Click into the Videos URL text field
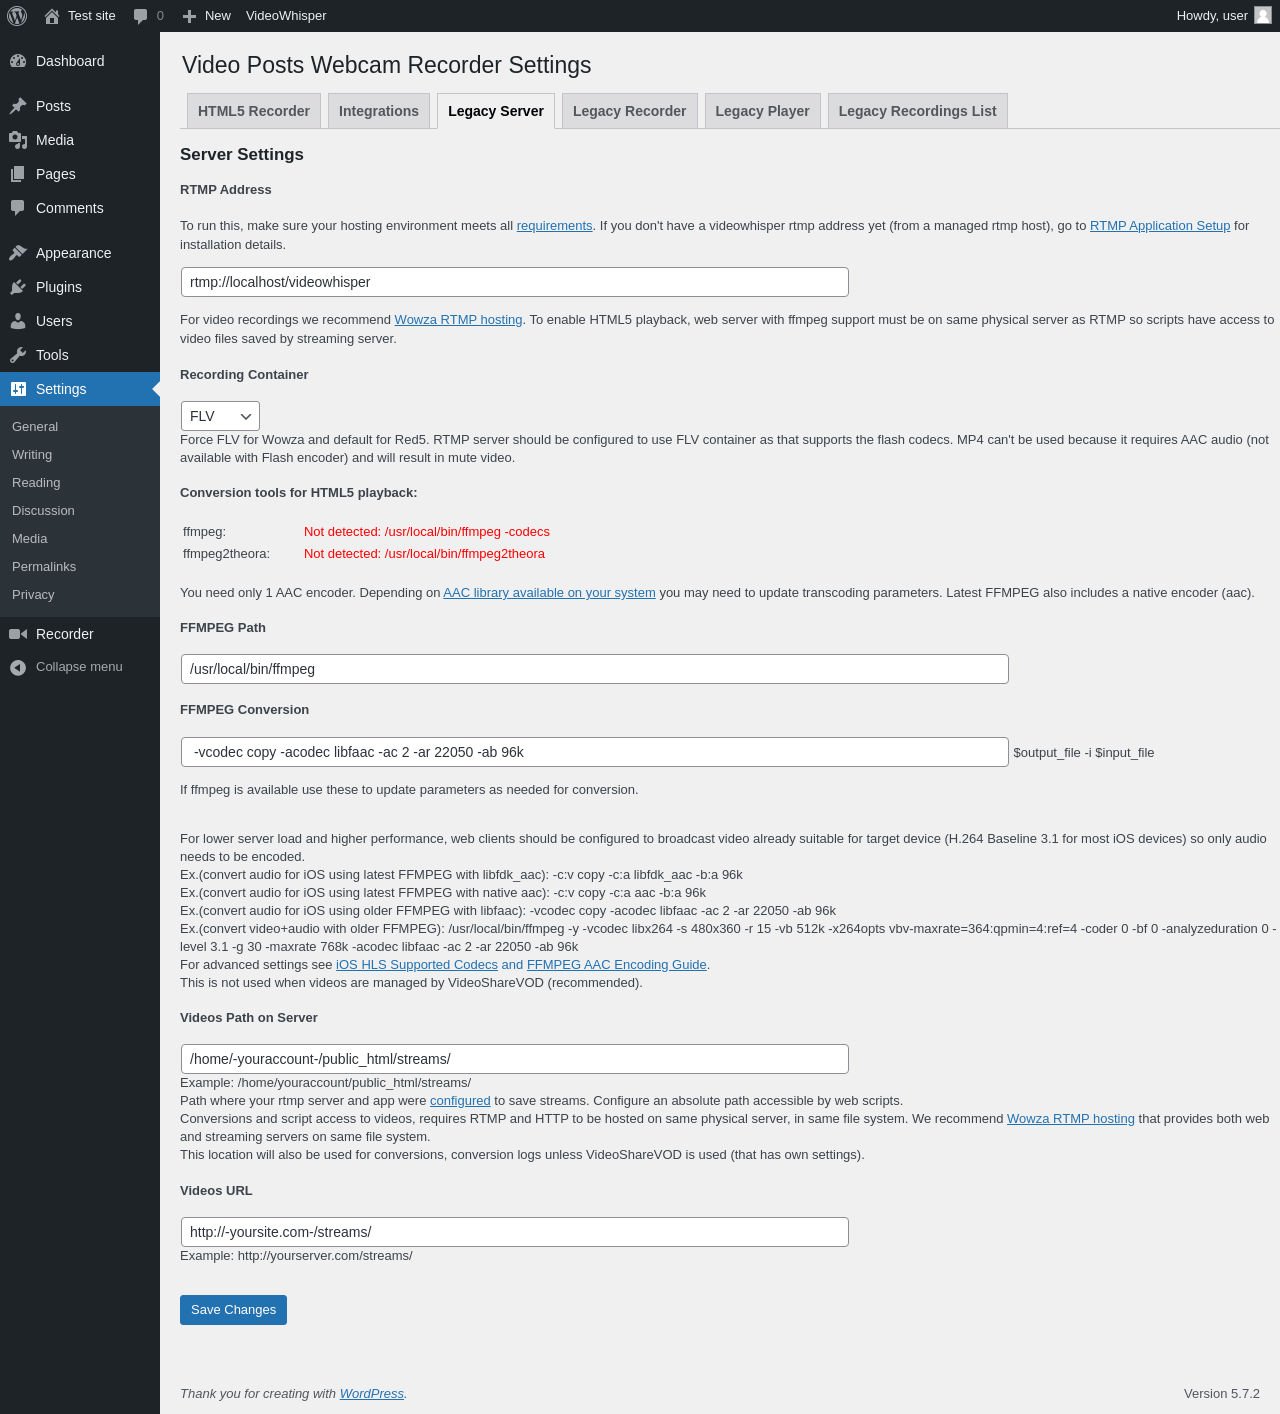Image resolution: width=1280 pixels, height=1414 pixels. pyautogui.click(x=514, y=1232)
